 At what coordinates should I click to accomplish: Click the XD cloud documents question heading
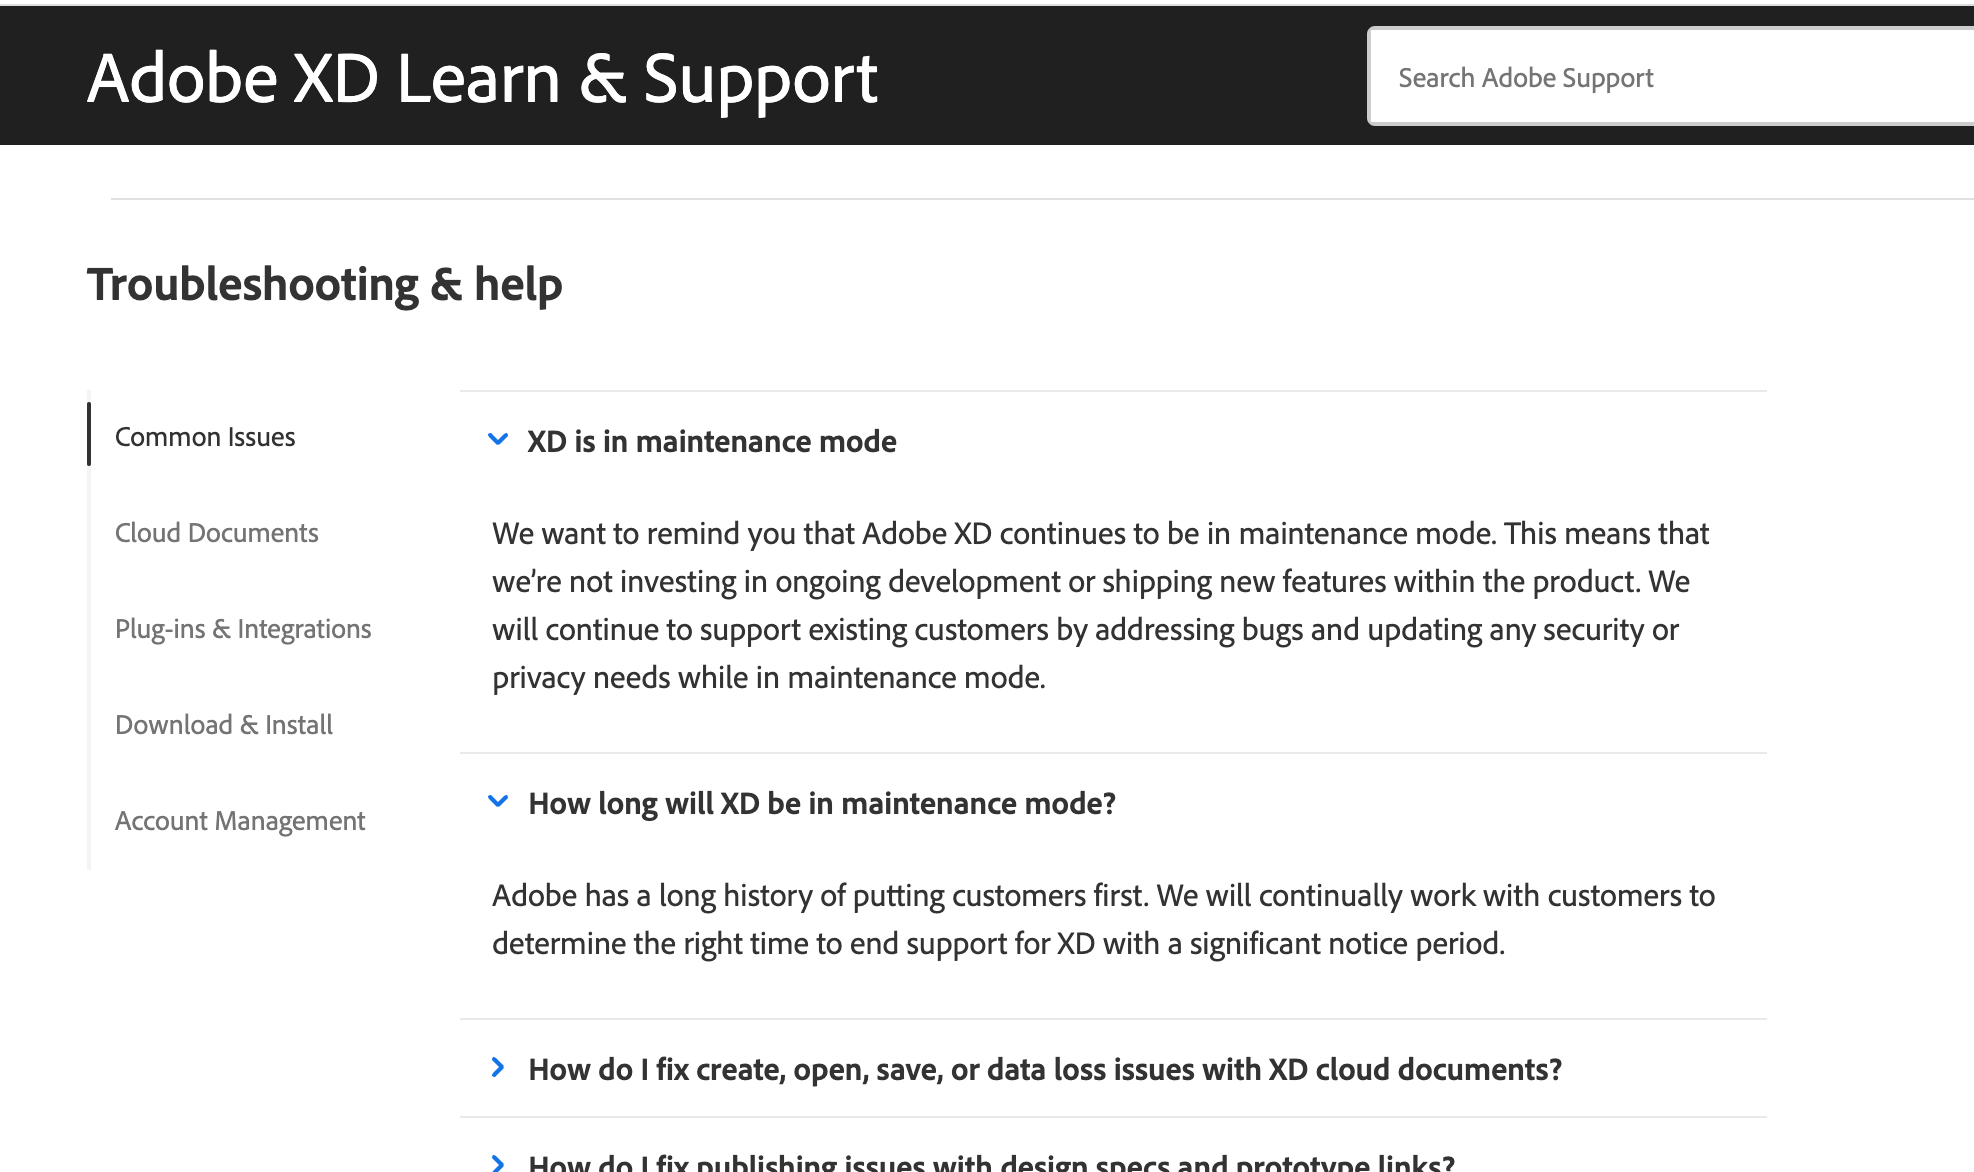1044,1068
